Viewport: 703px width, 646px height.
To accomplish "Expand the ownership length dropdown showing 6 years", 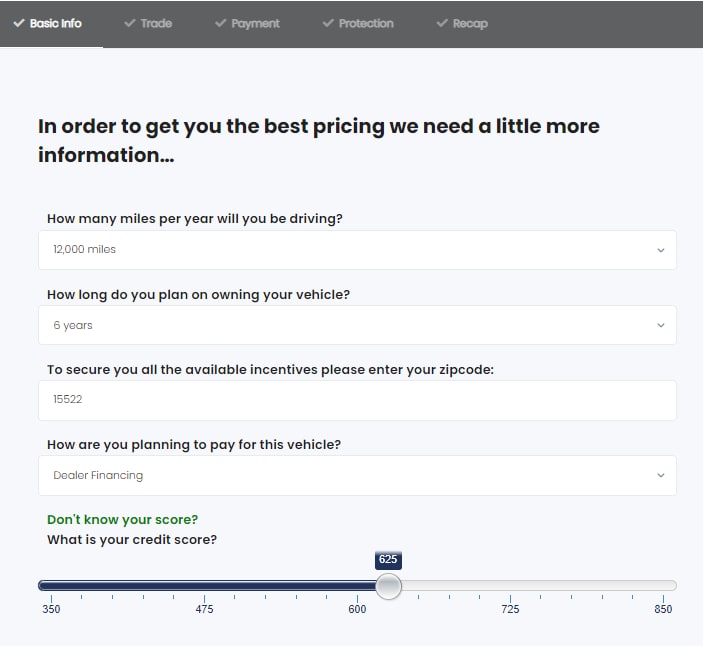I will [x=357, y=325].
